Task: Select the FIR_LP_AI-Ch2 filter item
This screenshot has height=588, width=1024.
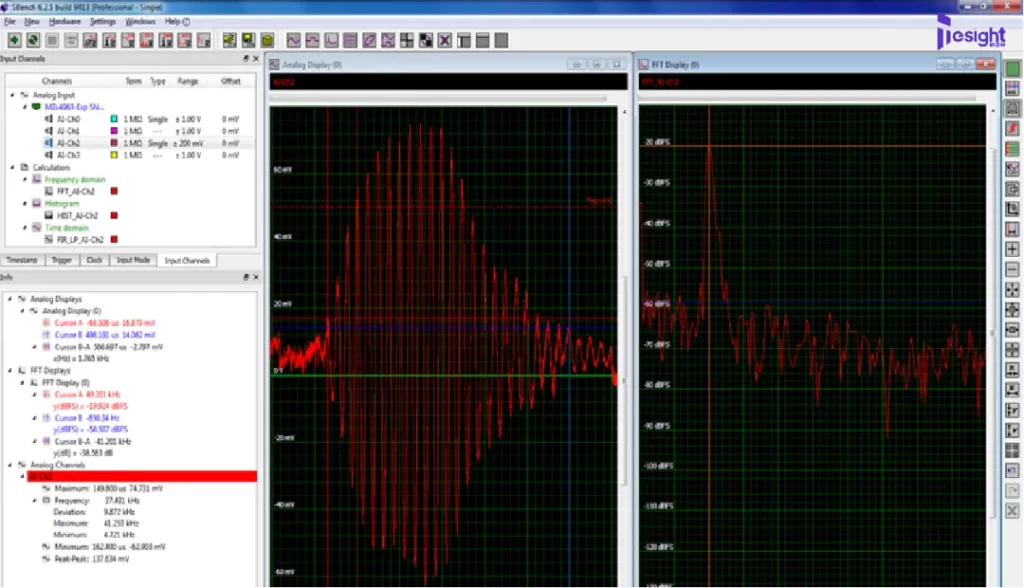Action: pyautogui.click(x=80, y=240)
